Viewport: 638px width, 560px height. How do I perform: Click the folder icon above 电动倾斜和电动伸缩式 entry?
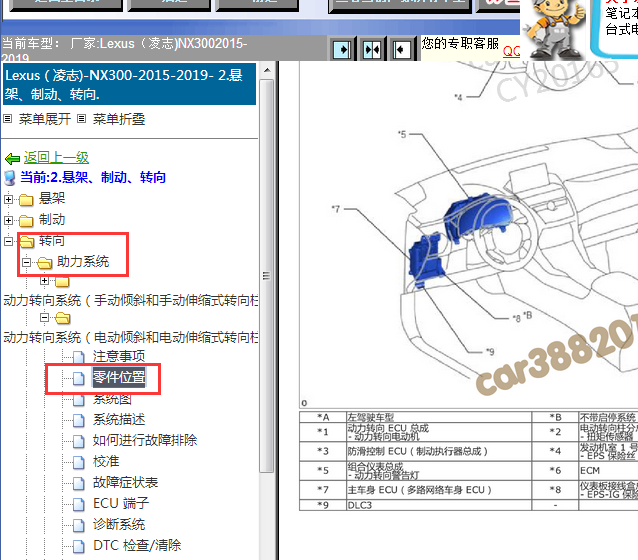(63, 318)
